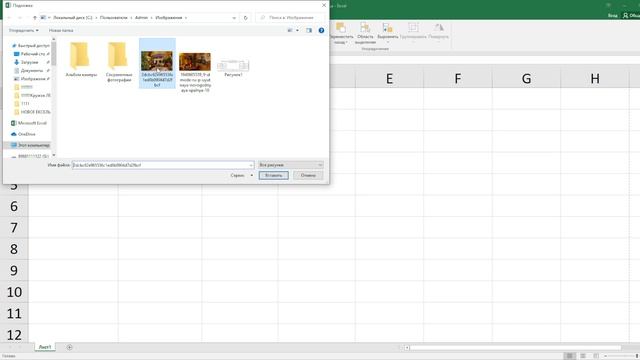The image size is (640, 360).
Task: Switch to Normal view in status bar
Action: [570, 356]
